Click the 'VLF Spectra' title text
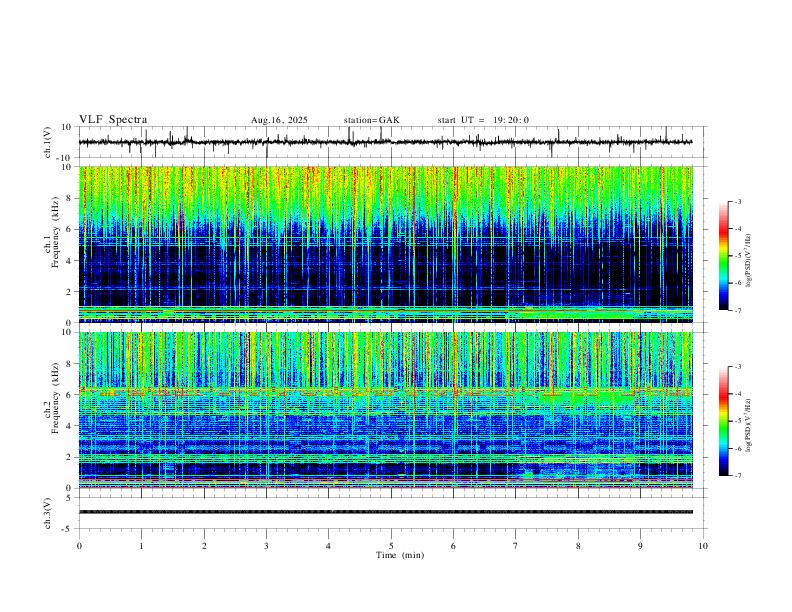This screenshot has height=612, width=792. (x=113, y=120)
